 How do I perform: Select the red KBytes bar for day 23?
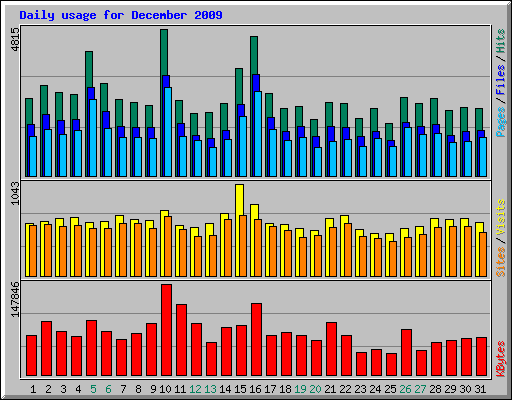click(x=362, y=364)
